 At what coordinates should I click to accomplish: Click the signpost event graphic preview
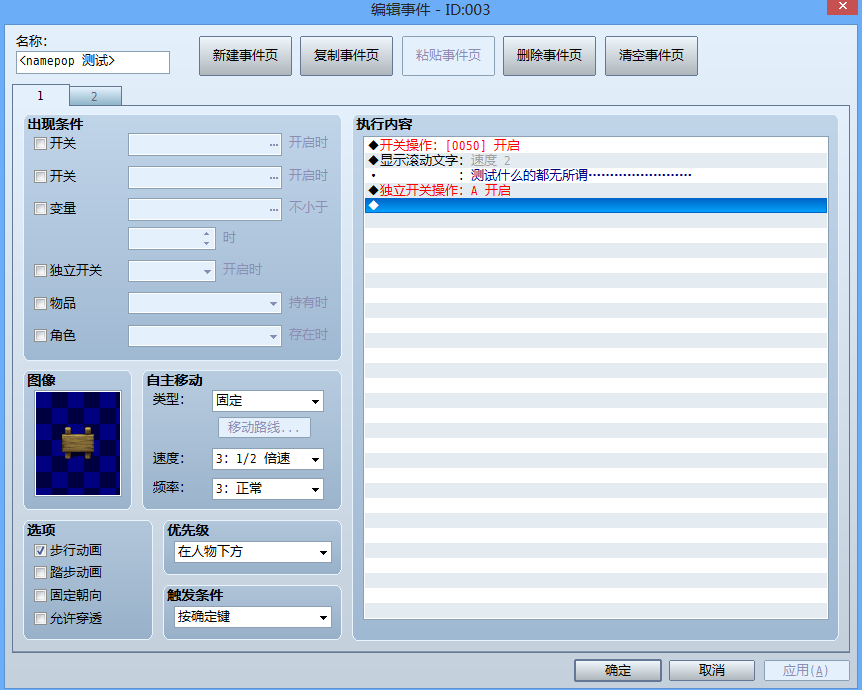(x=78, y=443)
